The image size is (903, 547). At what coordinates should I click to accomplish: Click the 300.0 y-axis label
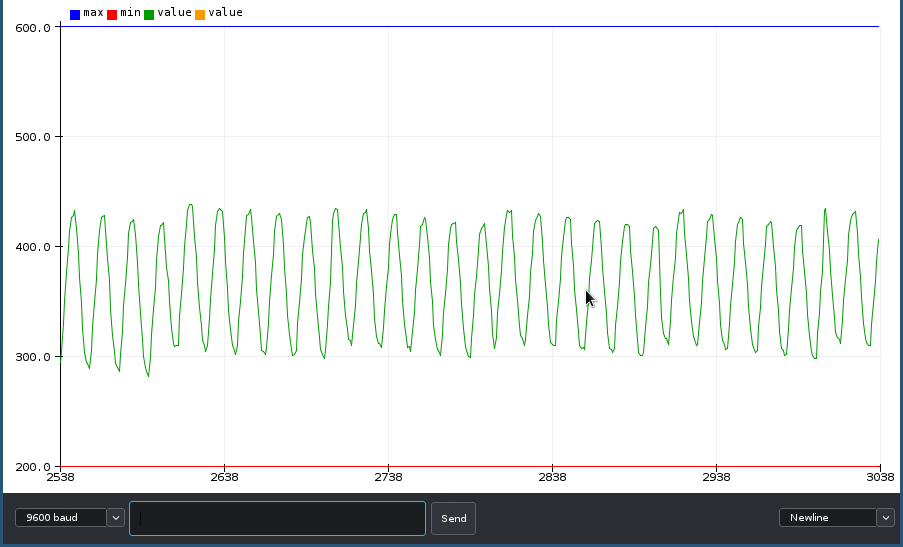[x=33, y=357]
